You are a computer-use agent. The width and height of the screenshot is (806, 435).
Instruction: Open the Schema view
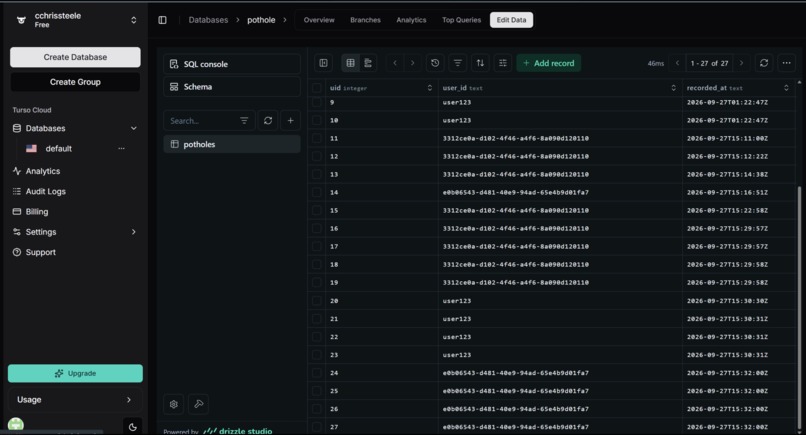[232, 87]
